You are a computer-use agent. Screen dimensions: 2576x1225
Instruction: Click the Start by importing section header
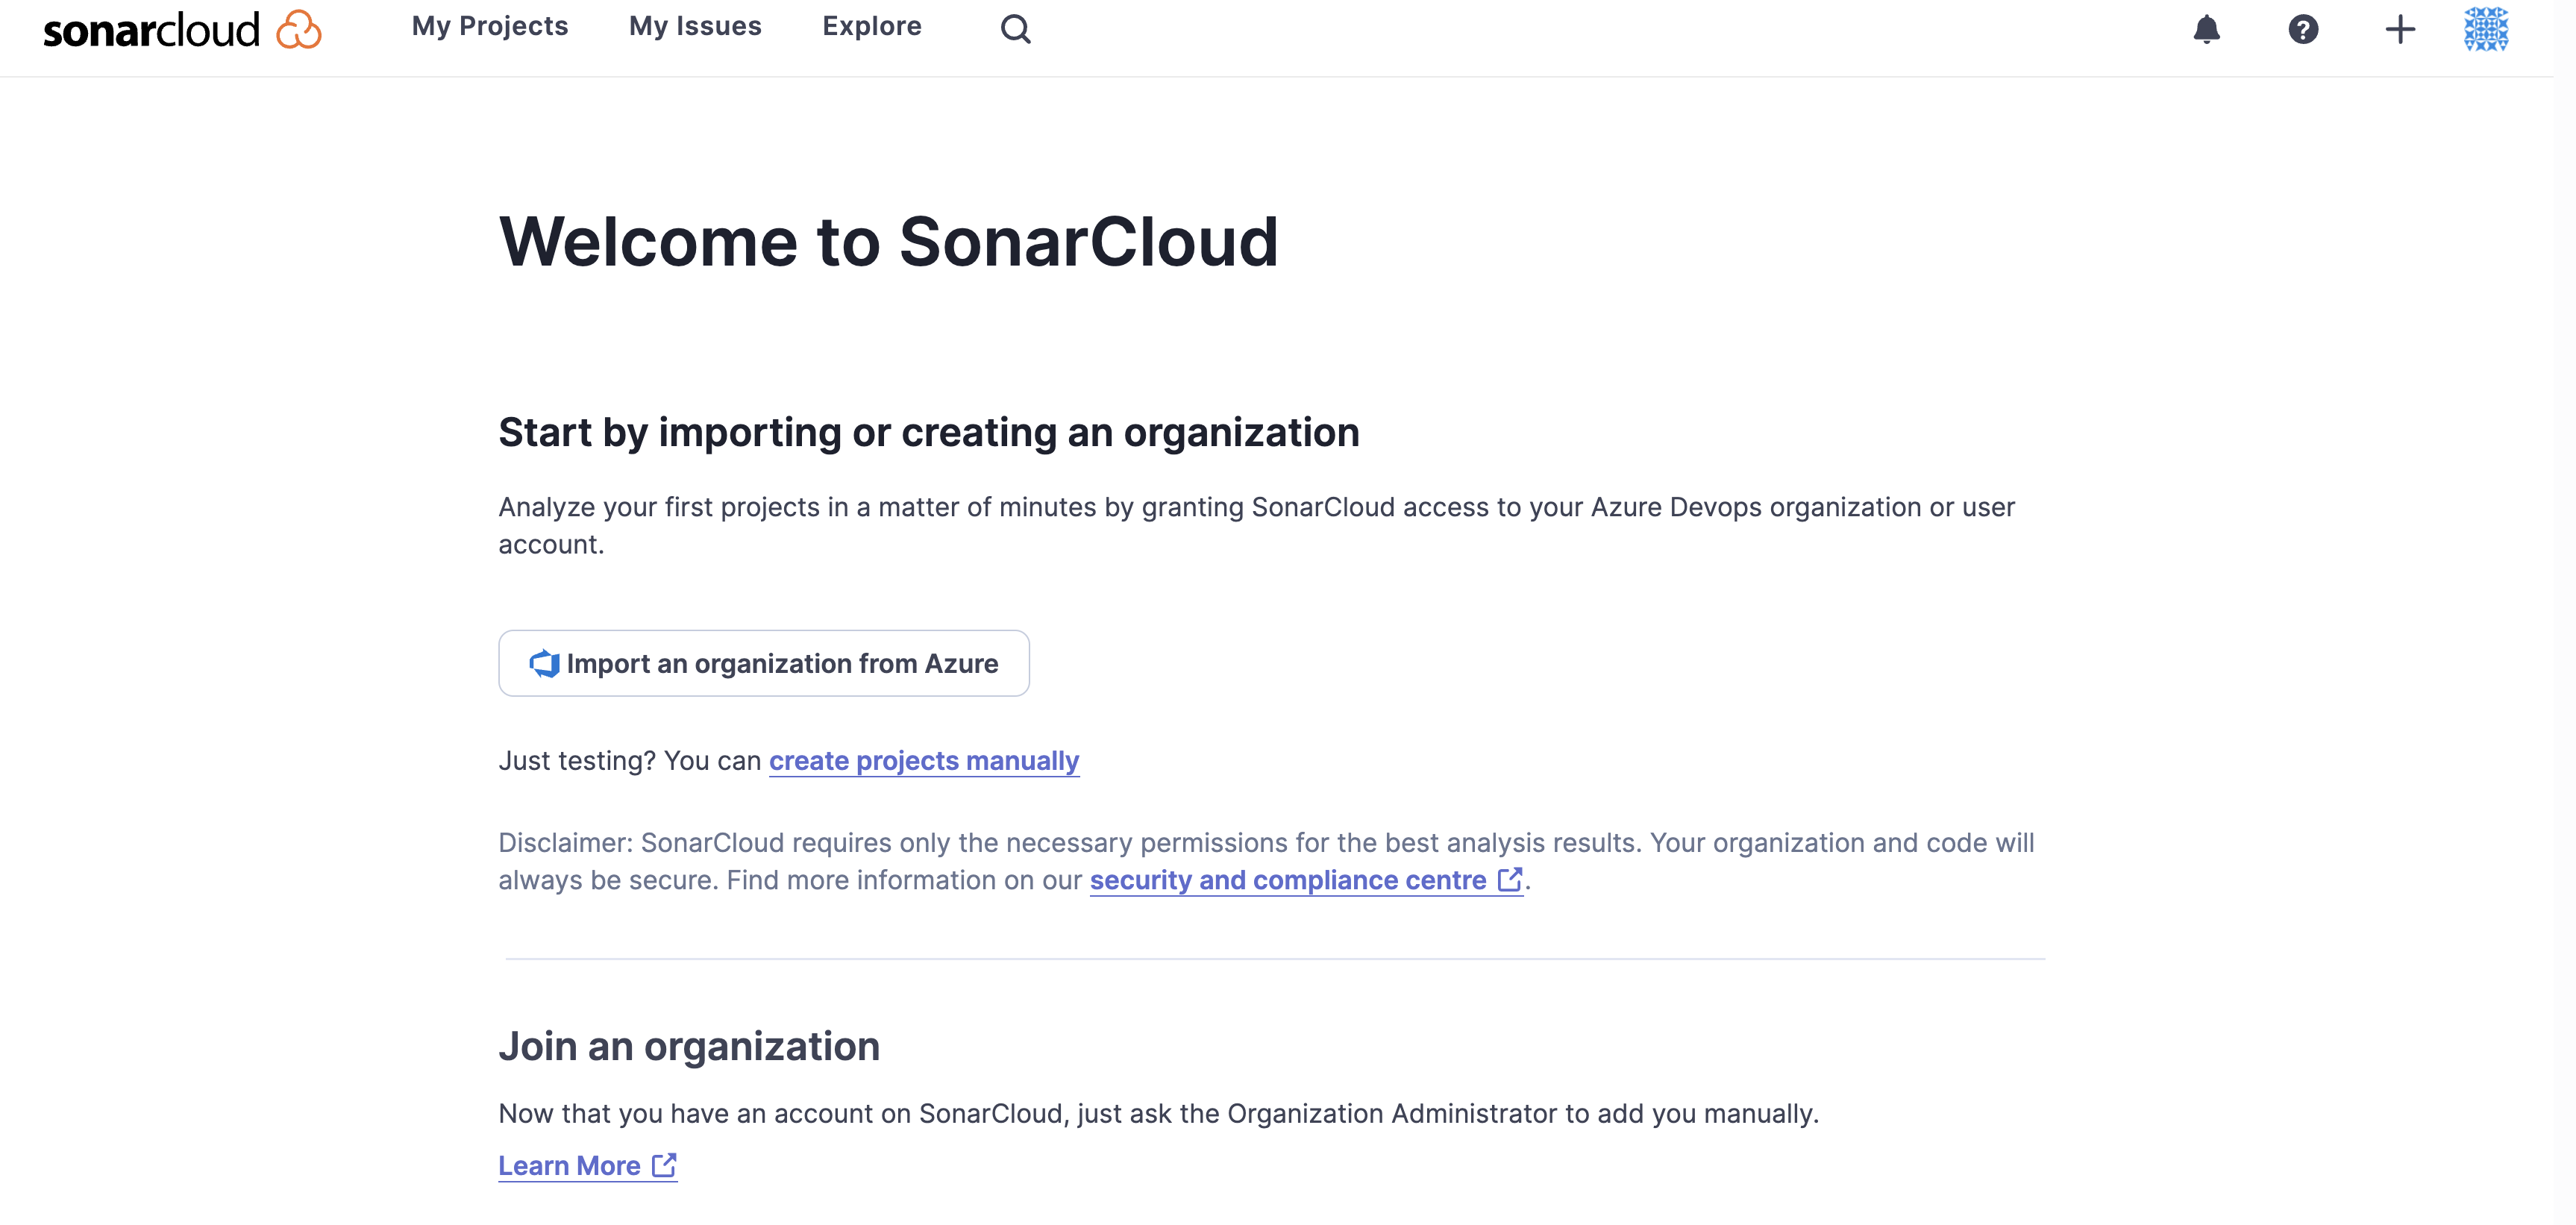pos(928,432)
